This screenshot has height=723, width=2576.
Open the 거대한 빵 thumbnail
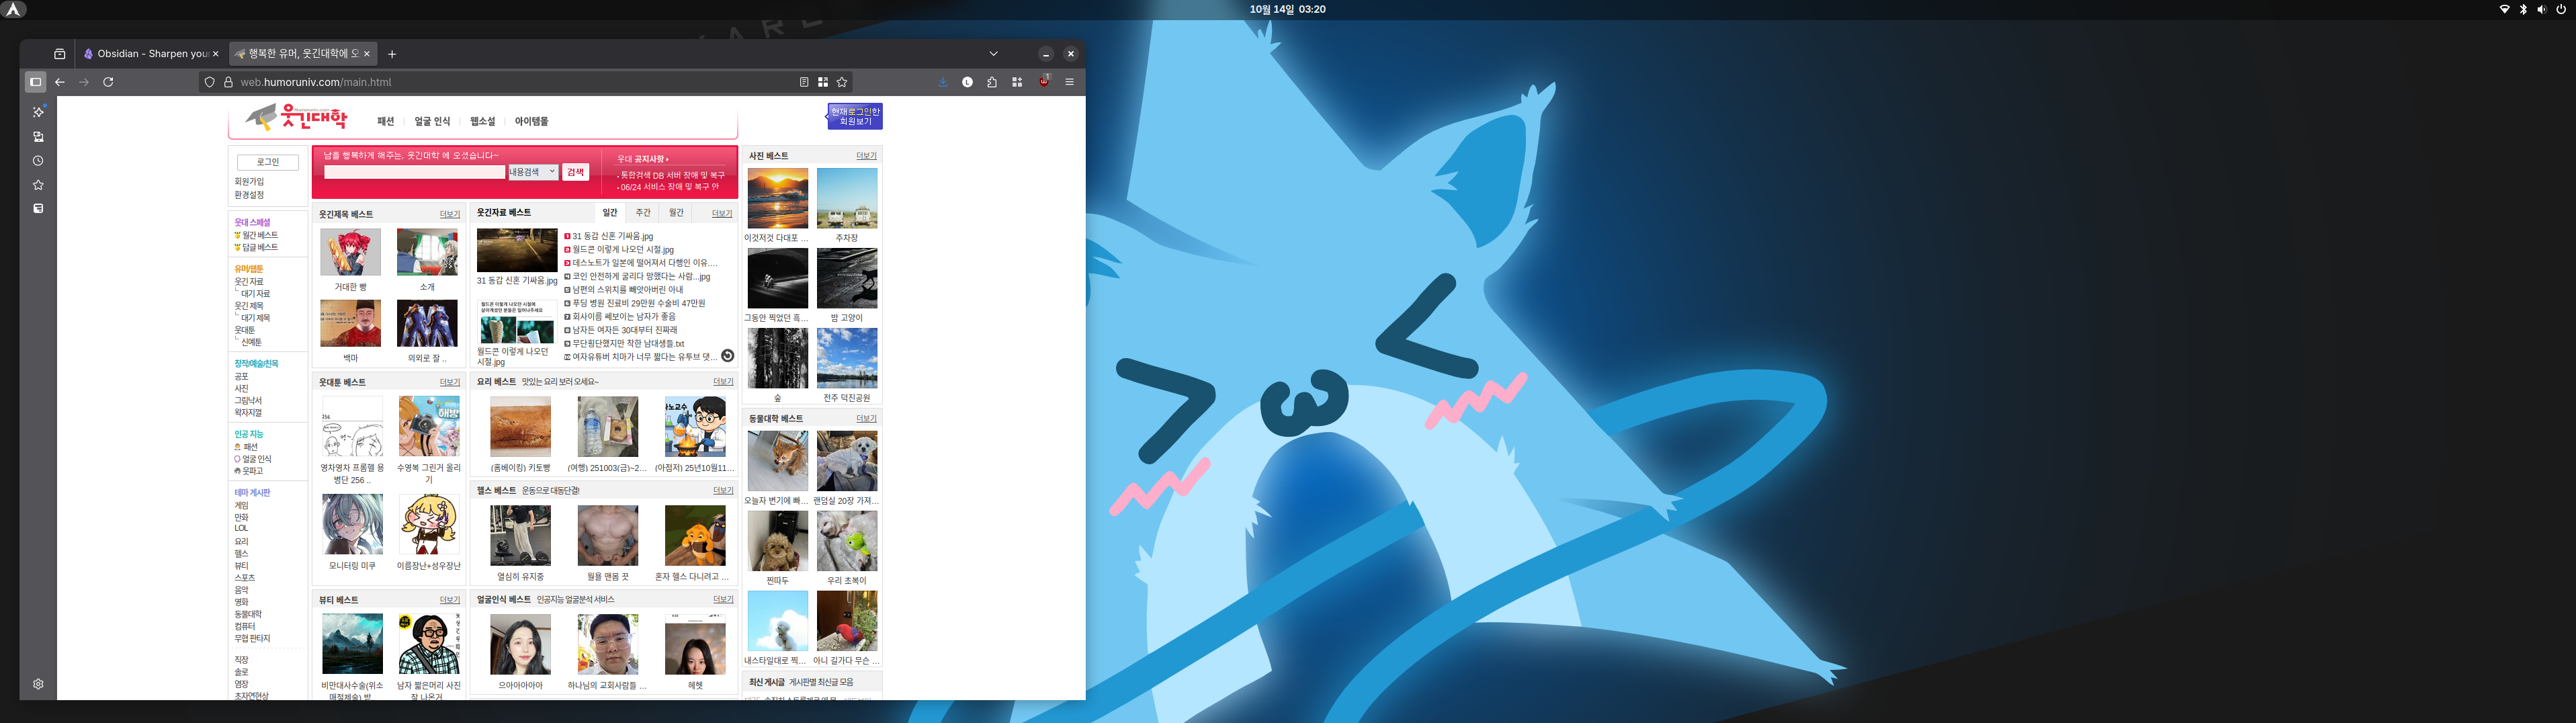pyautogui.click(x=350, y=252)
